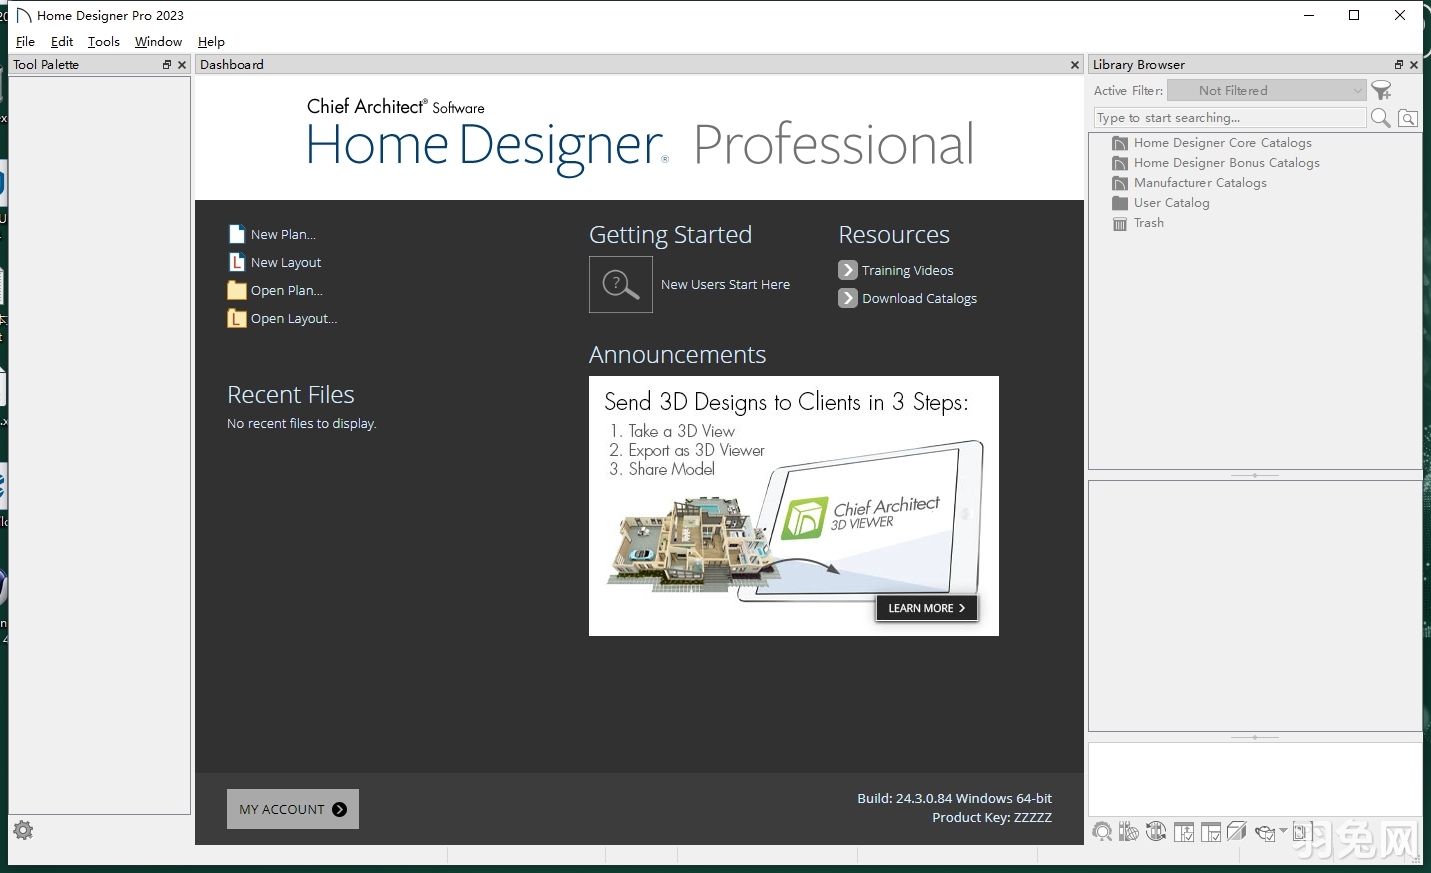
Task: Click the library search input field
Action: 1228,117
